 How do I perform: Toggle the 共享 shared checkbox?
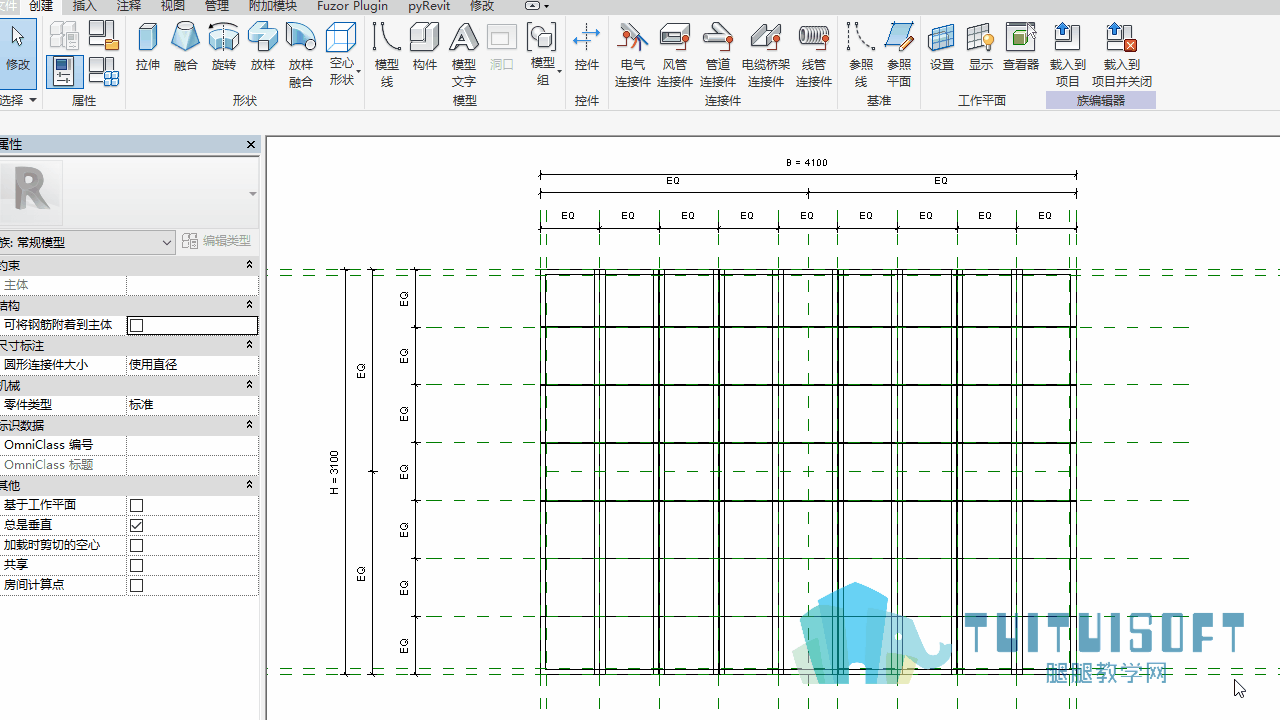[x=137, y=565]
